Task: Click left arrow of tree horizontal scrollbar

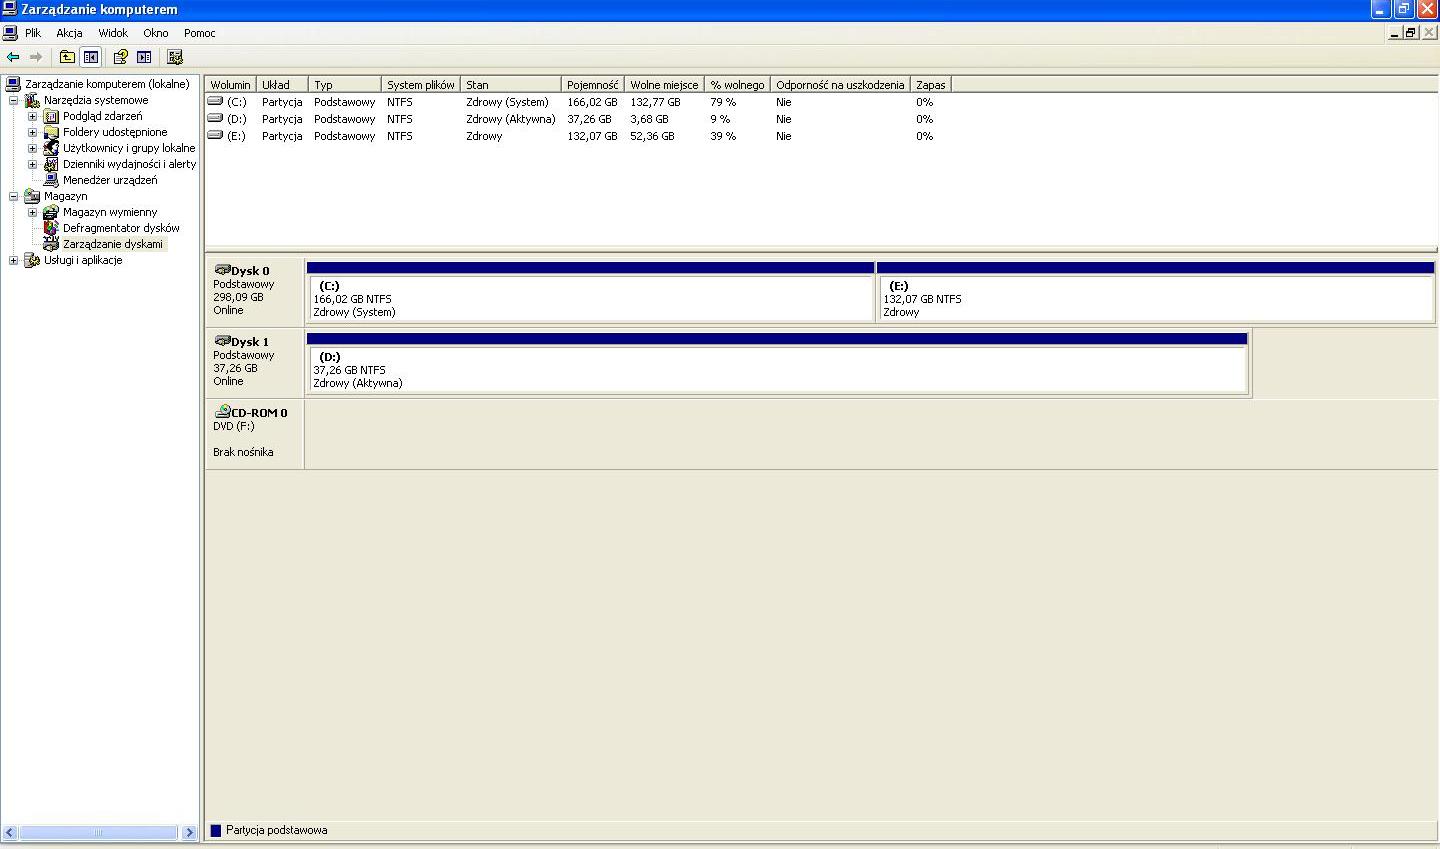Action: [x=10, y=832]
